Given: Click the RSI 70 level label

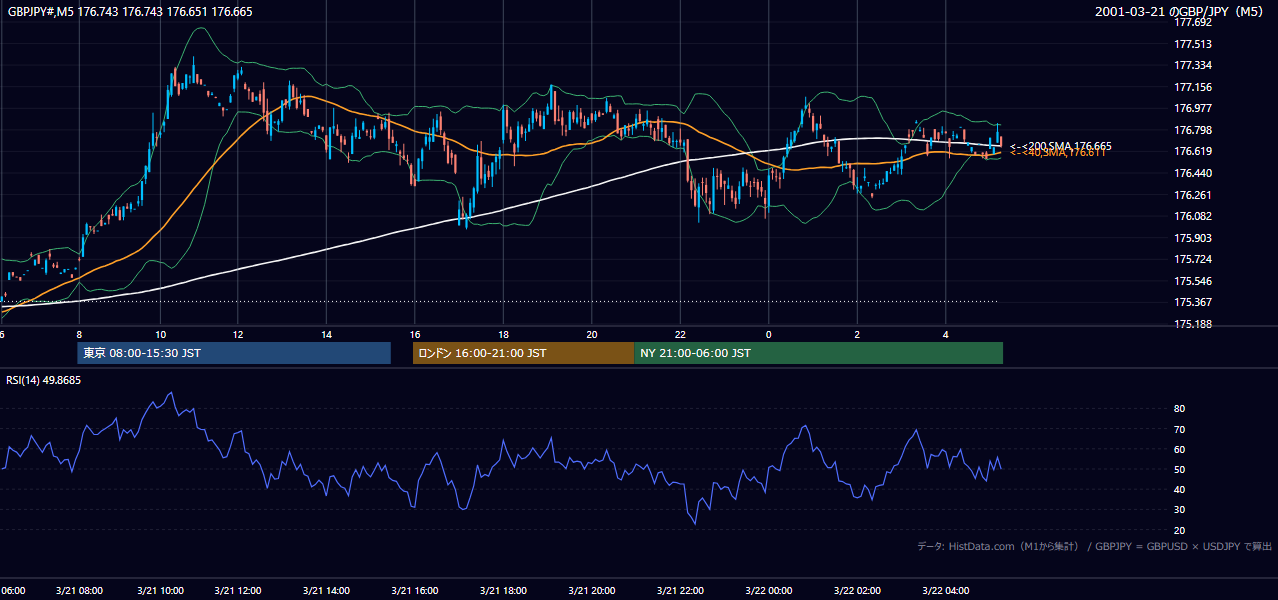Looking at the screenshot, I should point(1179,429).
